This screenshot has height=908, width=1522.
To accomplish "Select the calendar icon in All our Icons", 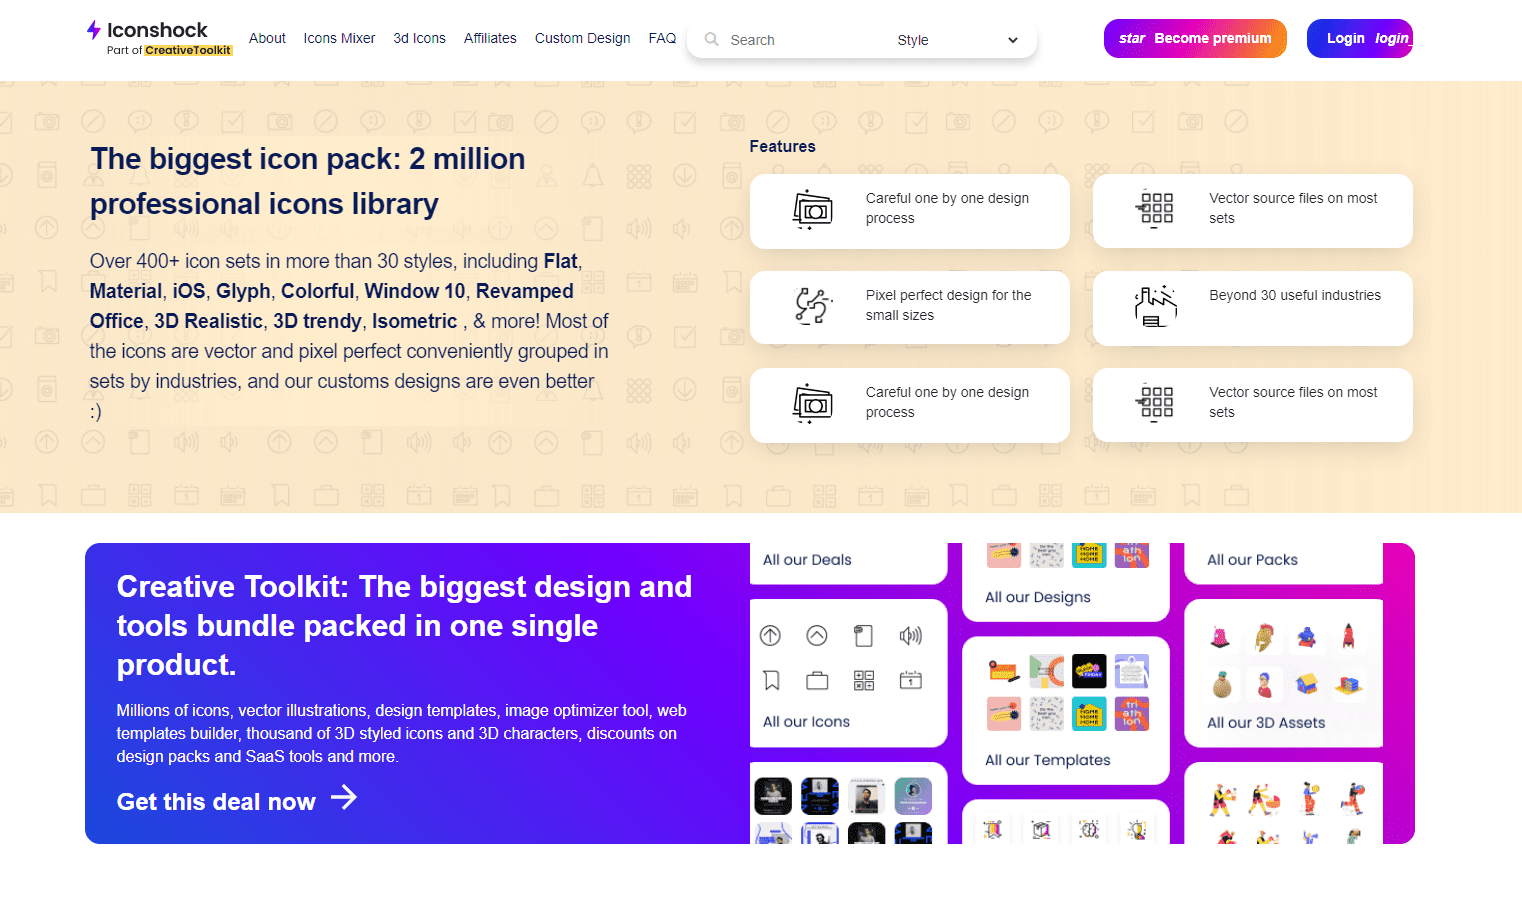I will pyautogui.click(x=911, y=681).
